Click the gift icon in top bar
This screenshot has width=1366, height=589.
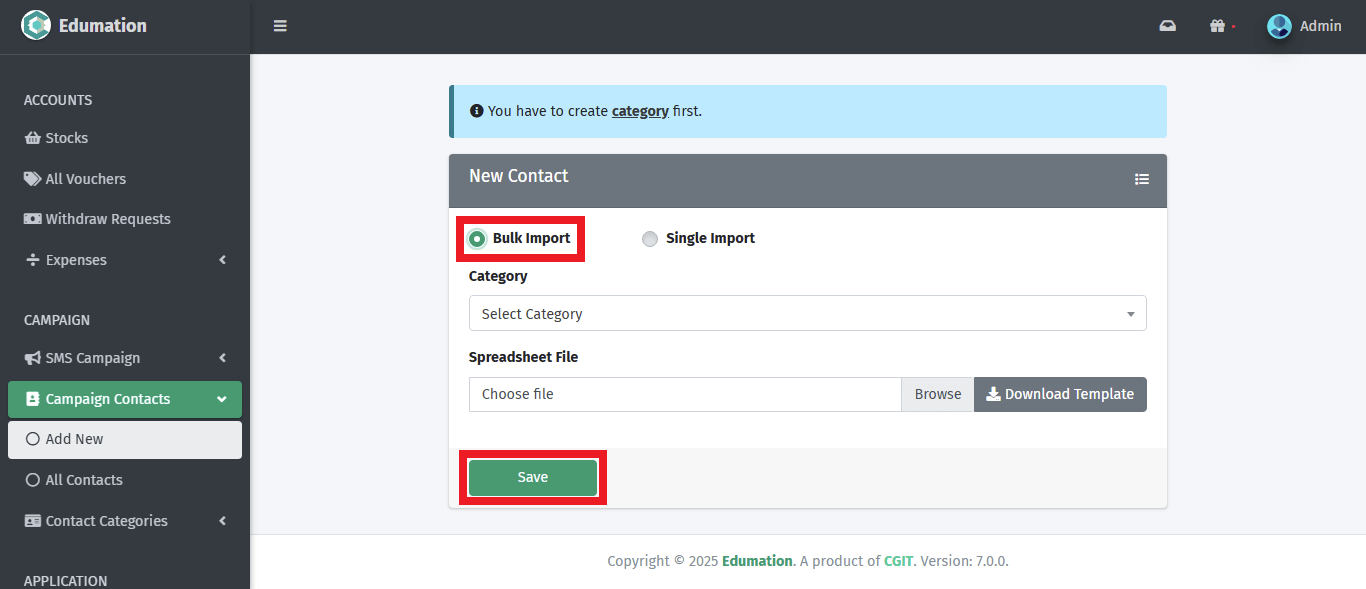pyautogui.click(x=1217, y=26)
